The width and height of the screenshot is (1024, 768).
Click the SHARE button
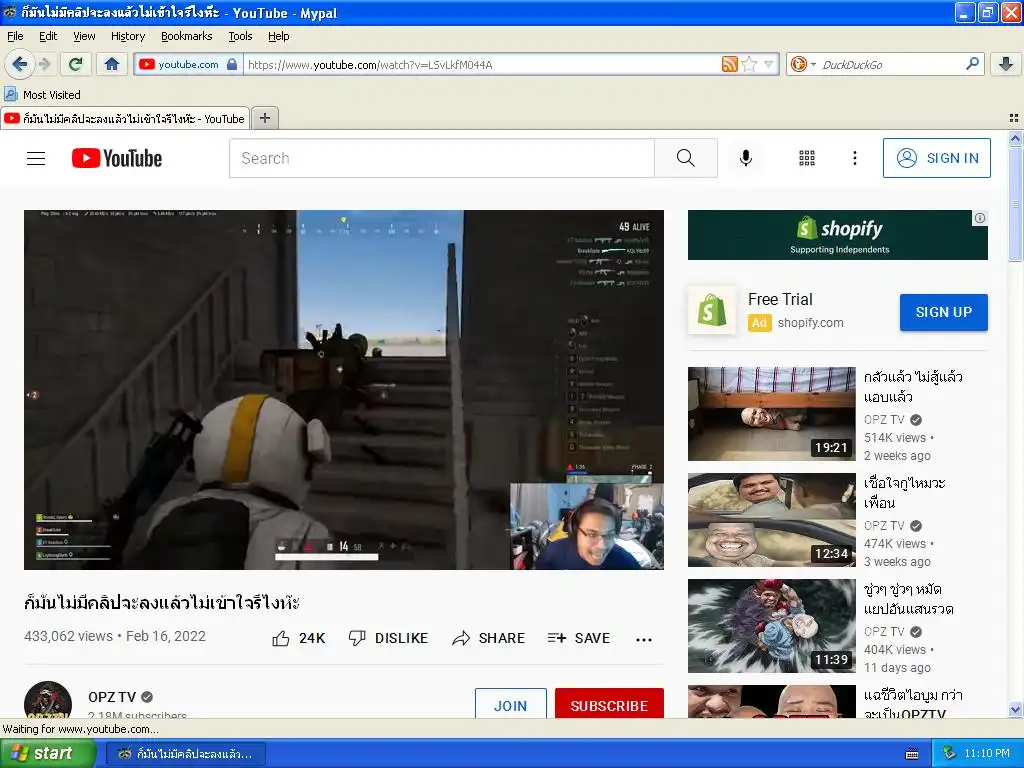pos(488,638)
